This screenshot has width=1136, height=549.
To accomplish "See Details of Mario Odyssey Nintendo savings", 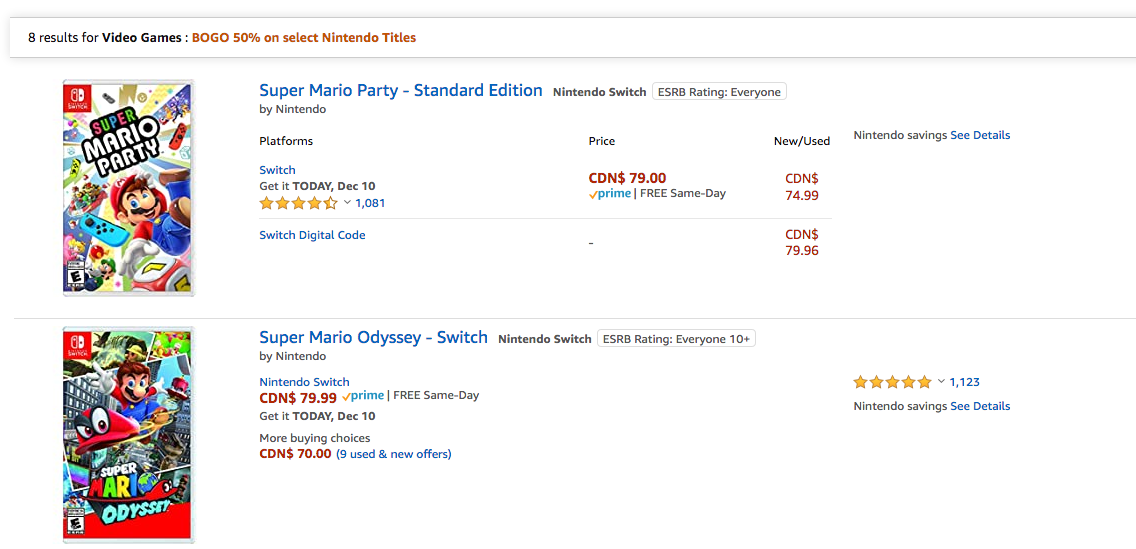I will (x=980, y=406).
